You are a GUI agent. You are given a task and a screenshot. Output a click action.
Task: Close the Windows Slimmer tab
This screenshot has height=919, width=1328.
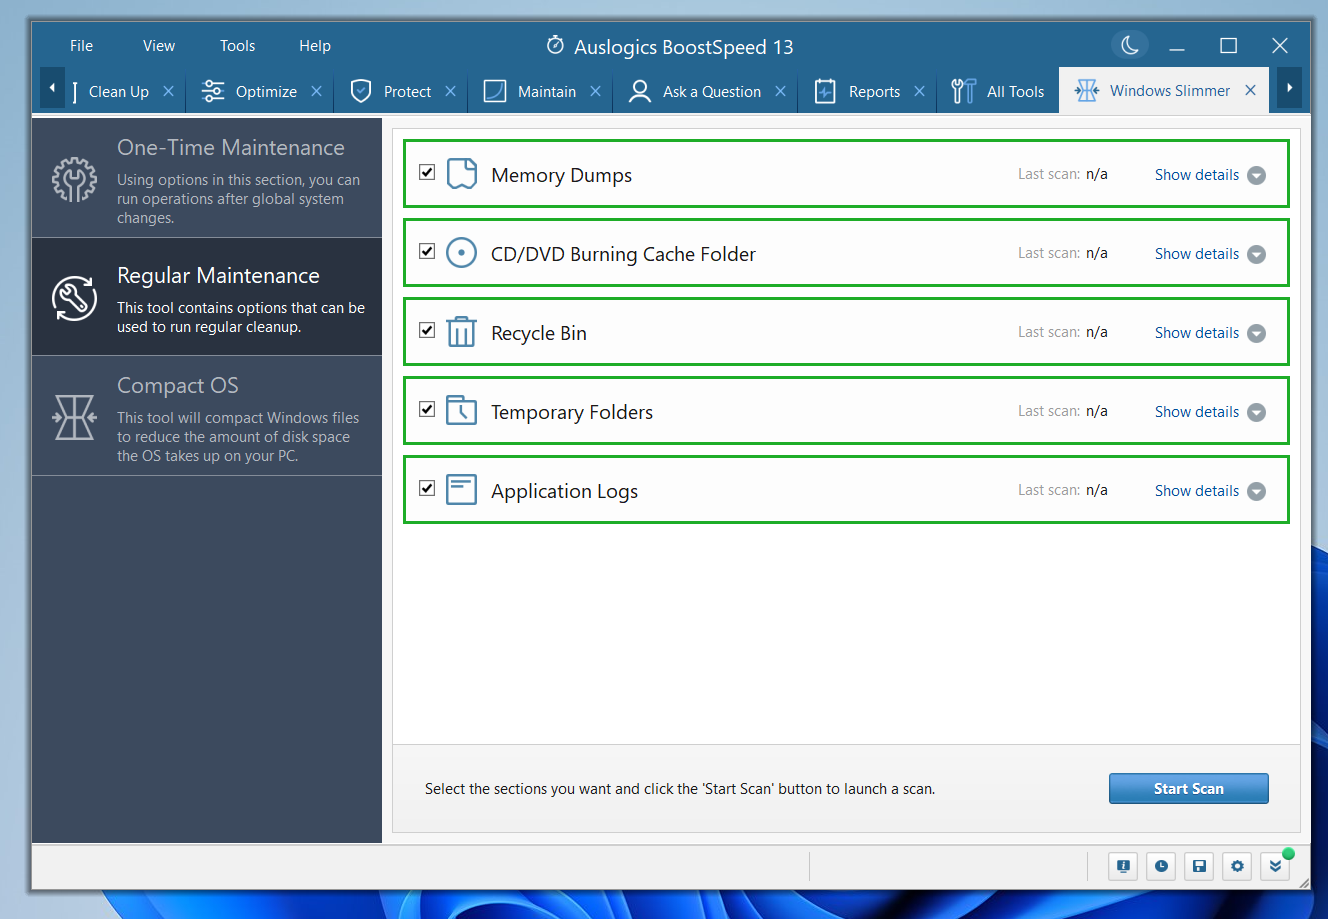(x=1250, y=90)
